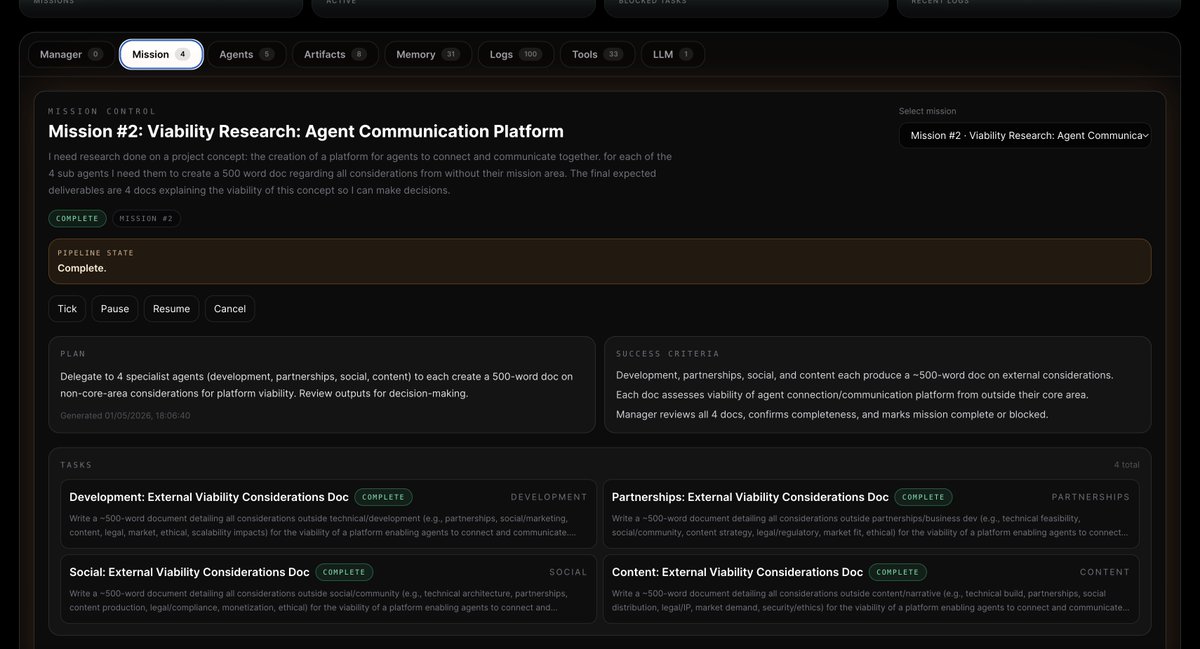1200x649 pixels.
Task: Click the 'Manager reviews all 4 docs' criterion
Action: pyautogui.click(x=832, y=414)
